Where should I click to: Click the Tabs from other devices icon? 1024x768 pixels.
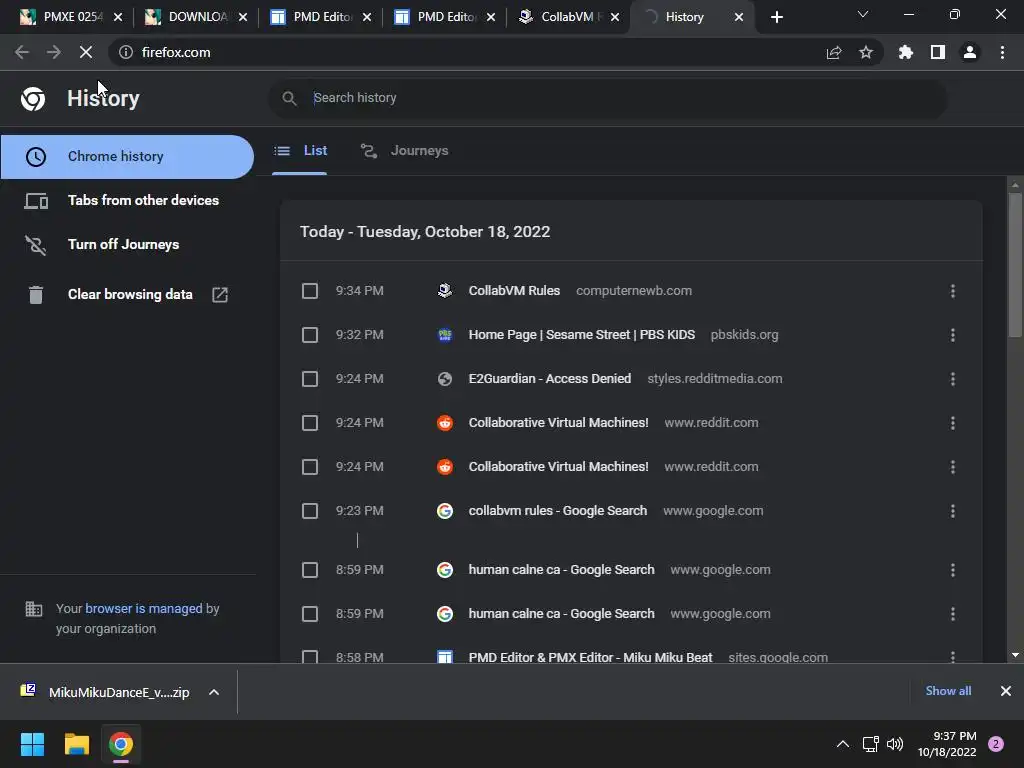36,201
